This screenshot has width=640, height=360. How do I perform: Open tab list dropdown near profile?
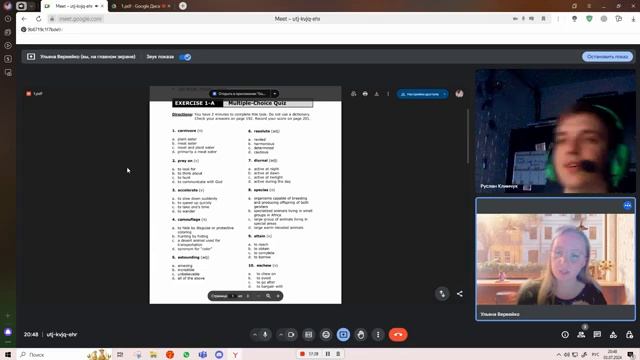tap(31, 6)
